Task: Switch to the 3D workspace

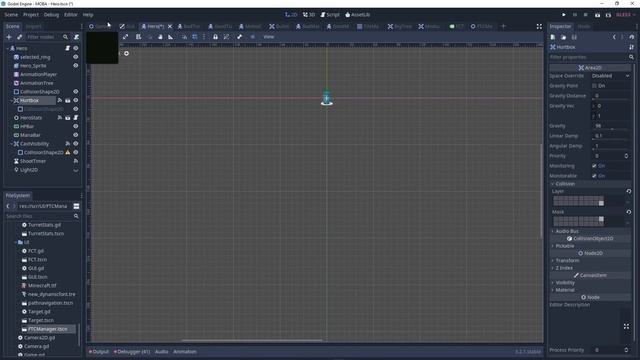Action: pyautogui.click(x=309, y=15)
